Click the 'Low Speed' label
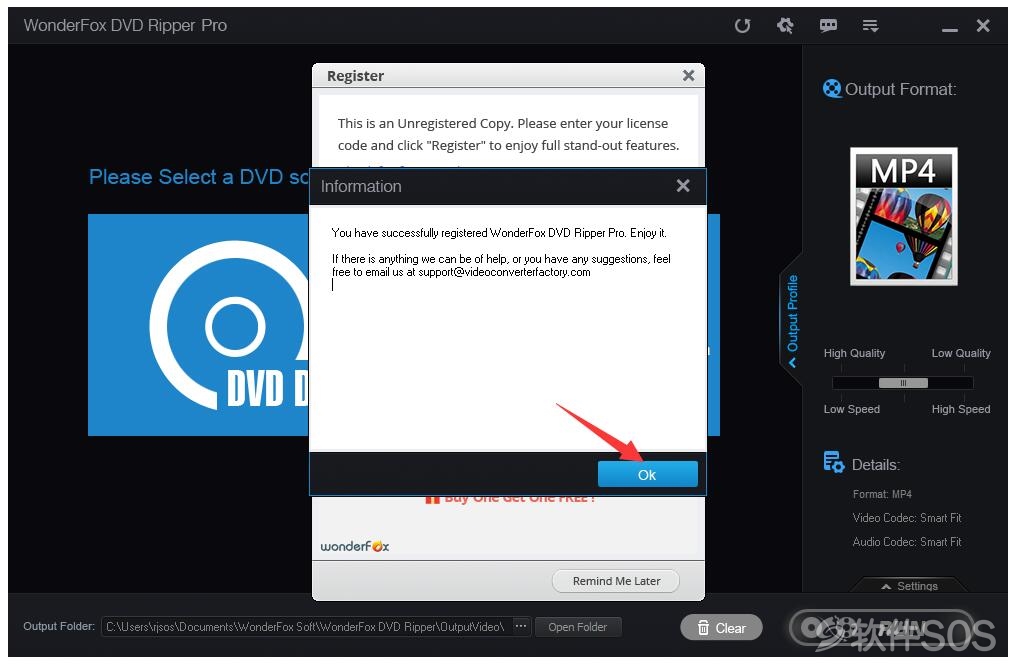1012x664 pixels. (x=851, y=408)
